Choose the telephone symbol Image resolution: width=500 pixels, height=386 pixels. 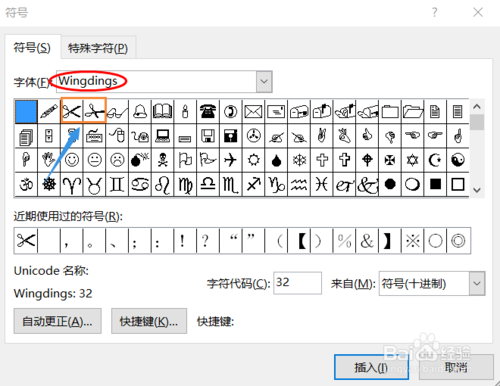[208, 112]
